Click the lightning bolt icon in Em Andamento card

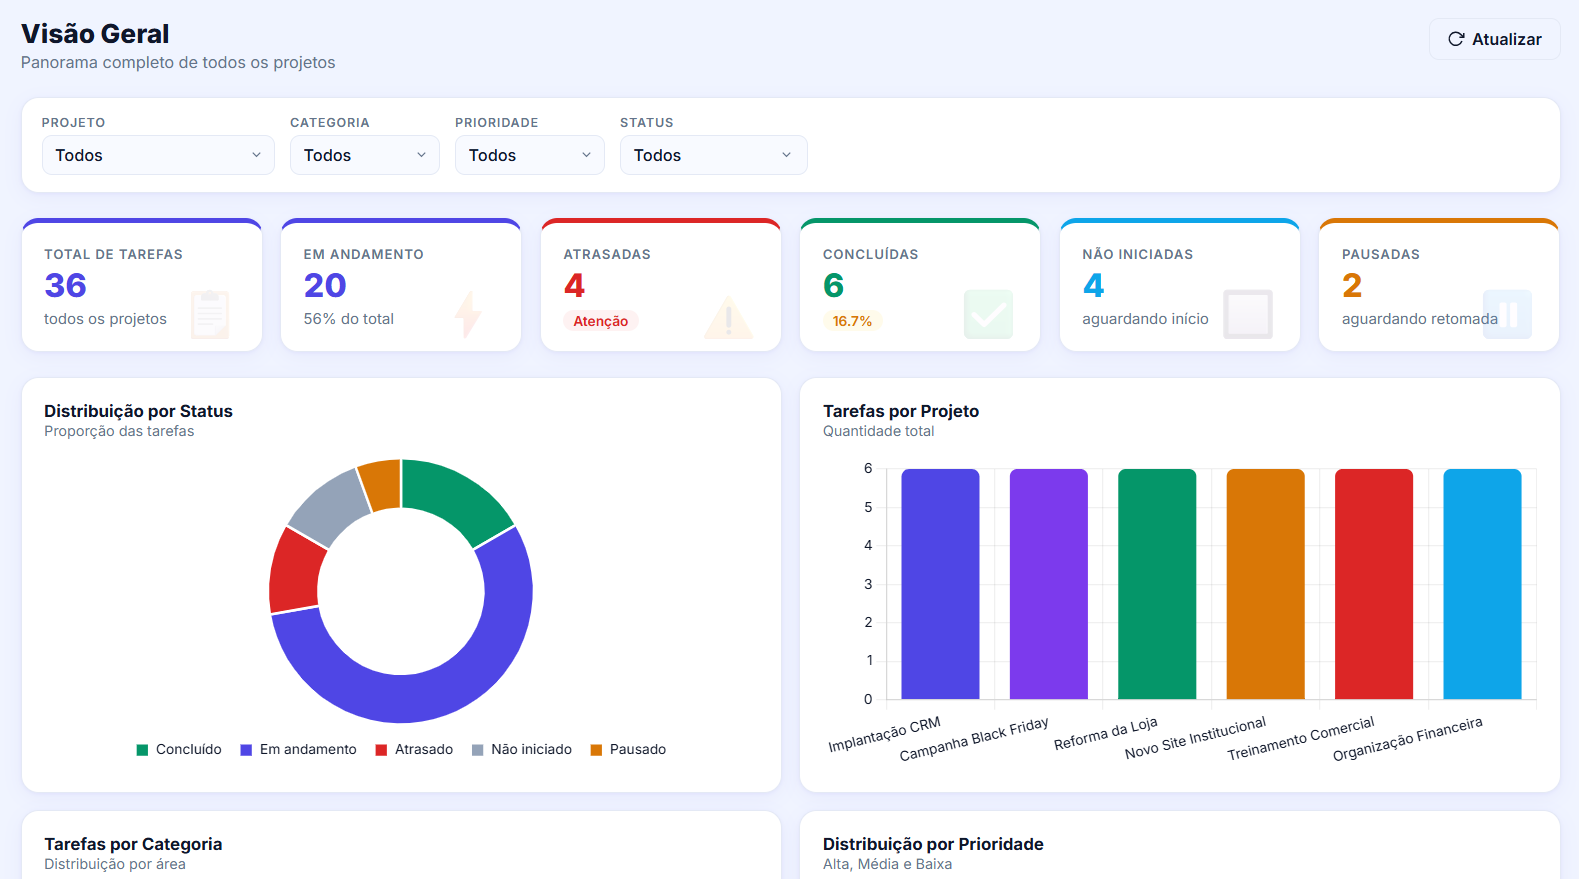click(x=468, y=314)
